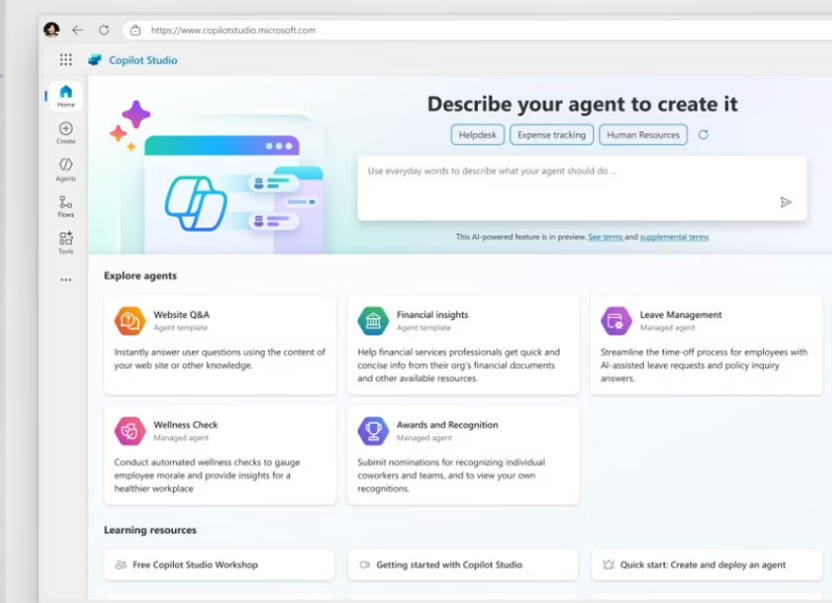Viewport: 832px width, 603px height.
Task: Select the Helpdesk suggestion chip
Action: [478, 135]
